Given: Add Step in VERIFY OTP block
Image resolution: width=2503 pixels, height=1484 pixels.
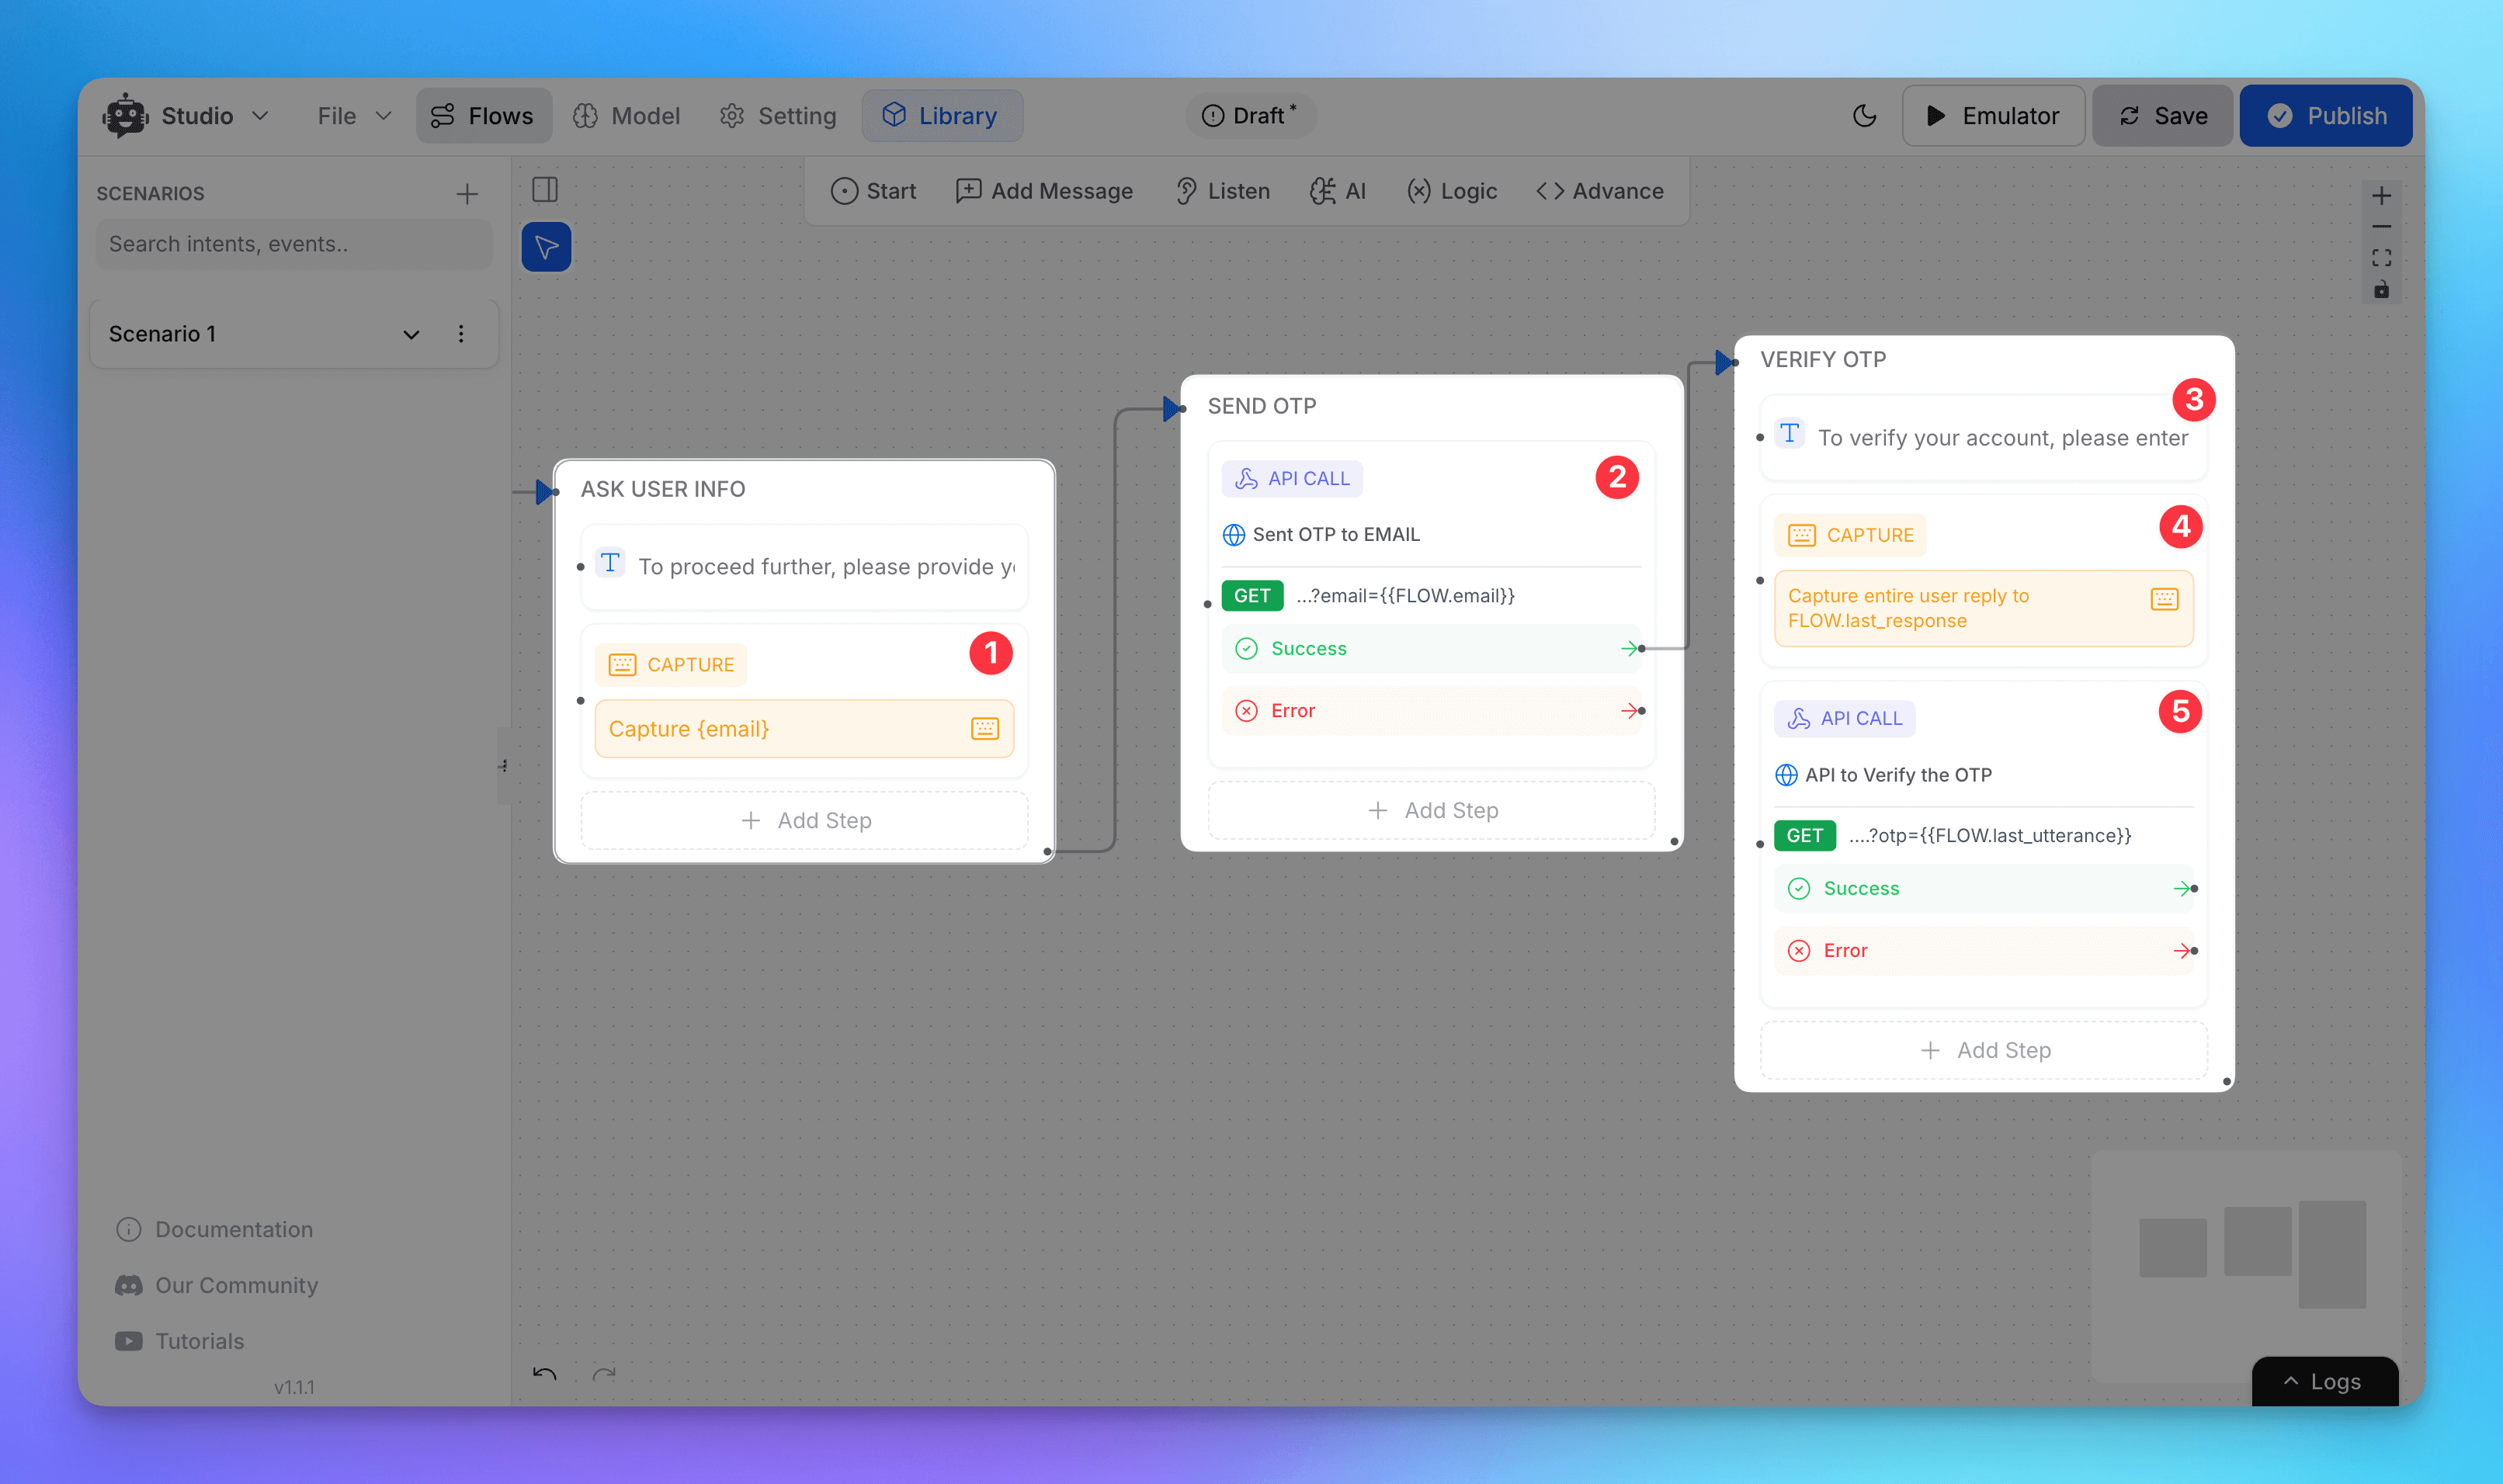Looking at the screenshot, I should click(x=1984, y=1051).
